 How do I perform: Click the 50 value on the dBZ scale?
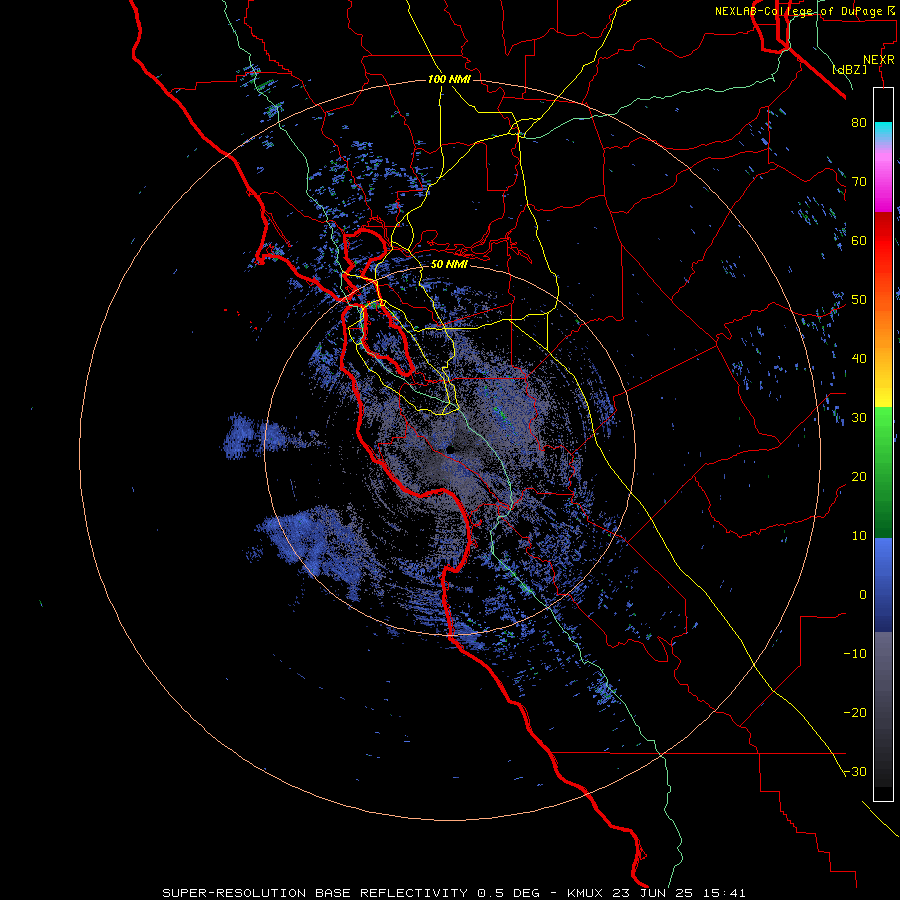[x=859, y=300]
